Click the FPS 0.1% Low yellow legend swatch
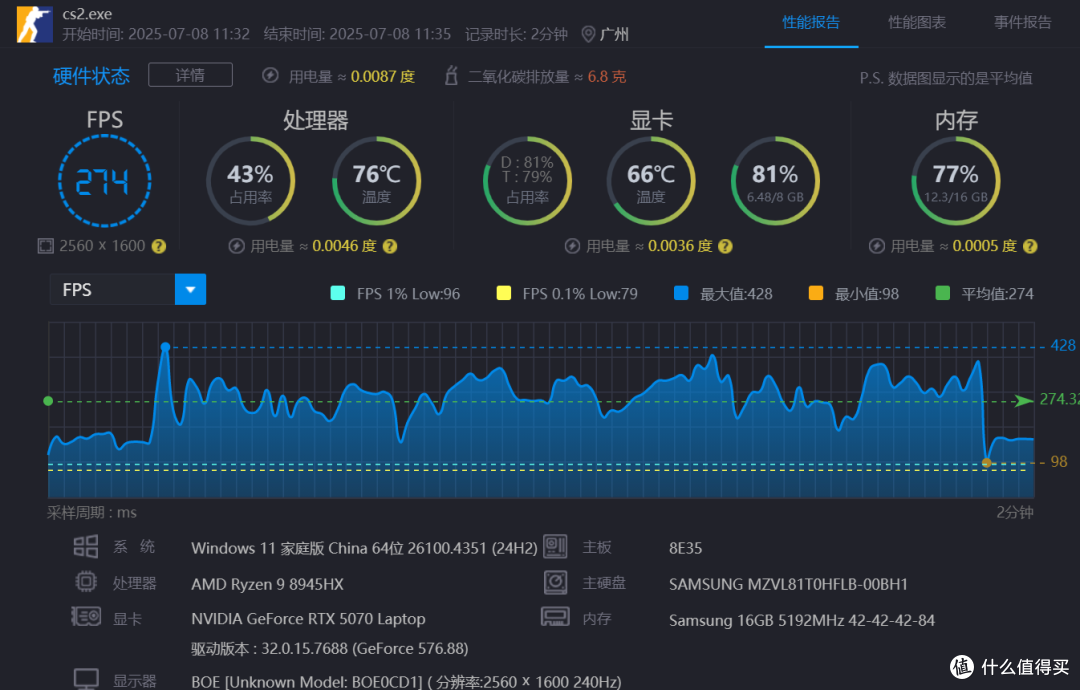This screenshot has width=1080, height=690. 503,293
